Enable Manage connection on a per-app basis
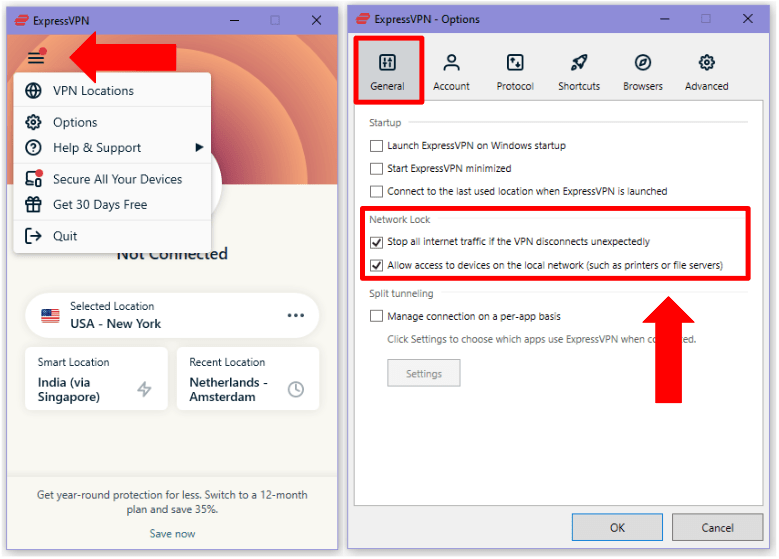The width and height of the screenshot is (779, 559). (377, 317)
